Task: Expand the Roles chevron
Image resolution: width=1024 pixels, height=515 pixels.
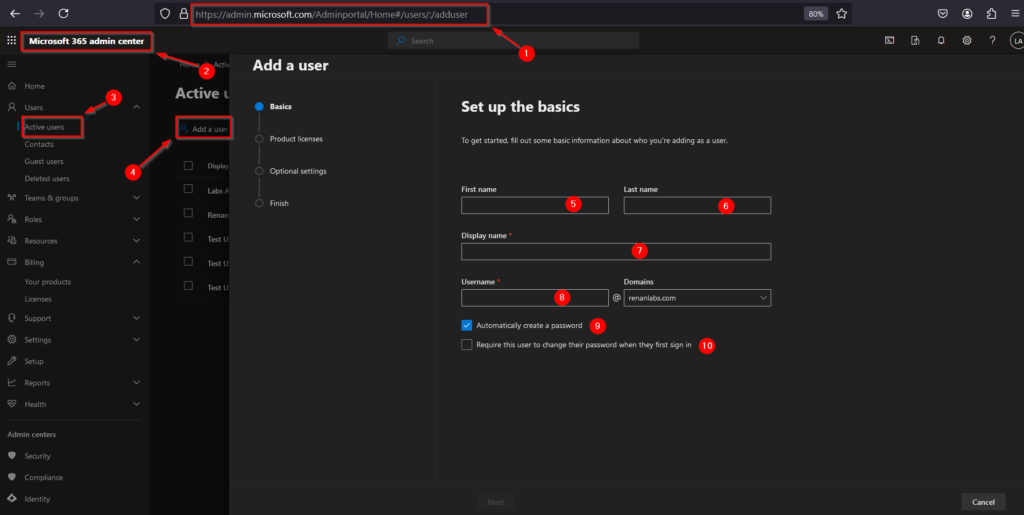Action: tap(136, 219)
